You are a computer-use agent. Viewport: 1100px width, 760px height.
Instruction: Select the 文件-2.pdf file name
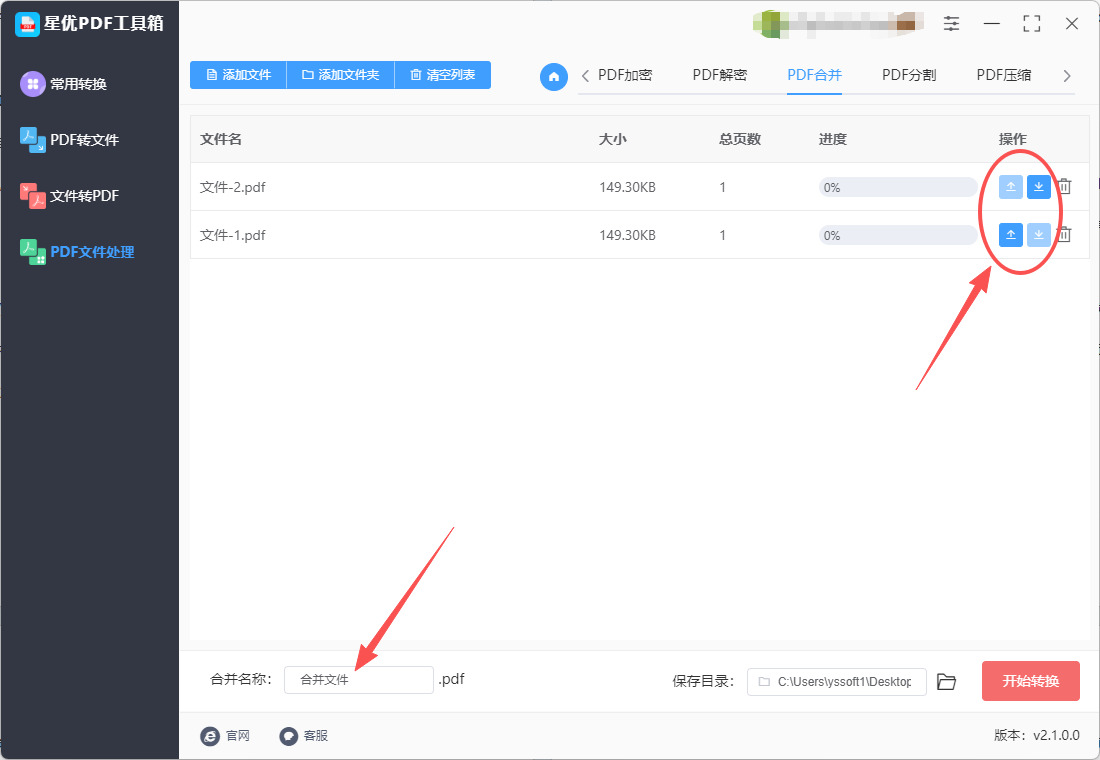[x=233, y=187]
